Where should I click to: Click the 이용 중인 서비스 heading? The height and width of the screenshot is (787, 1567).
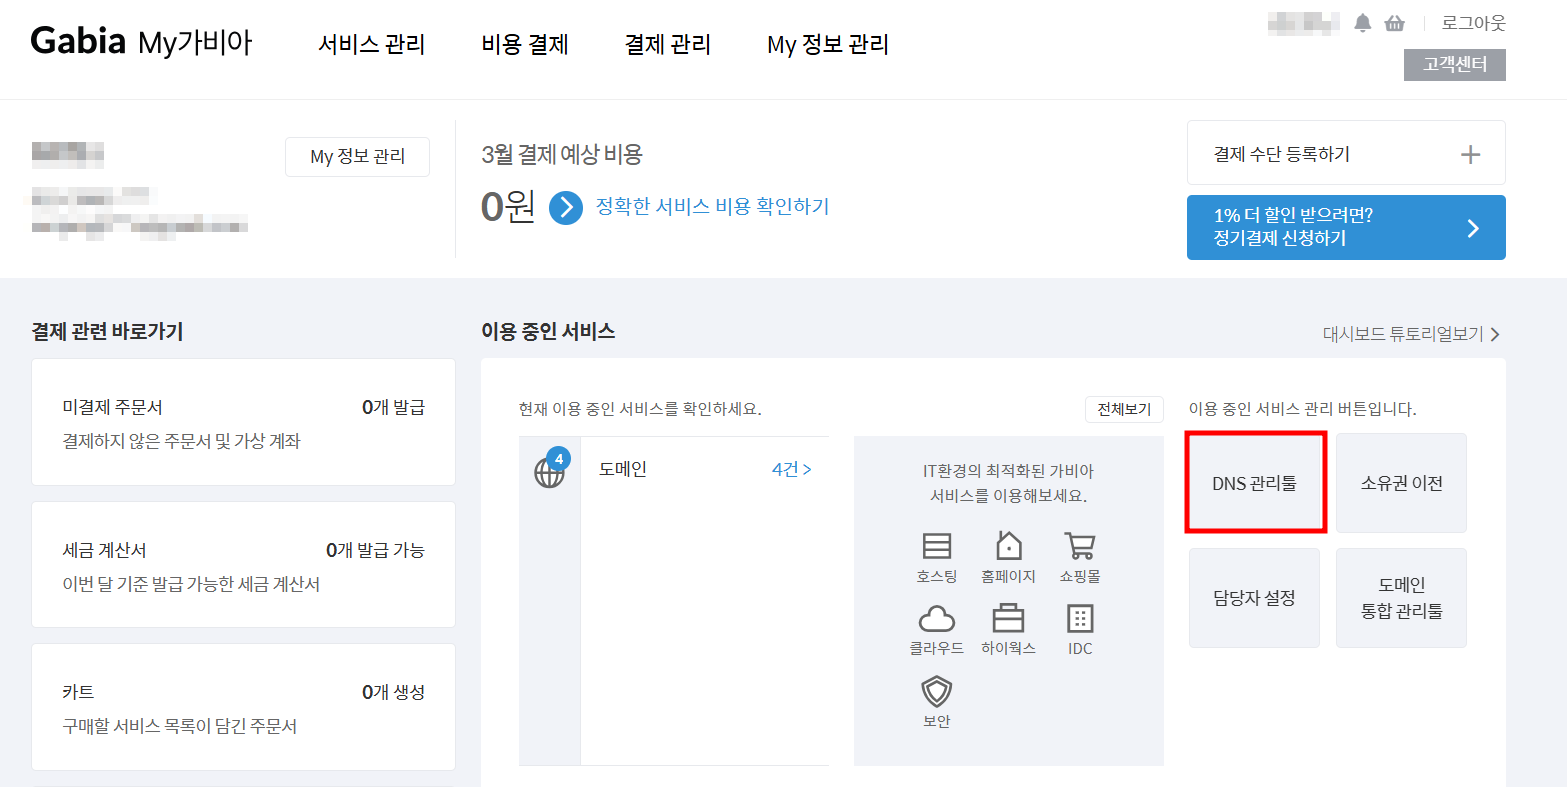point(548,331)
